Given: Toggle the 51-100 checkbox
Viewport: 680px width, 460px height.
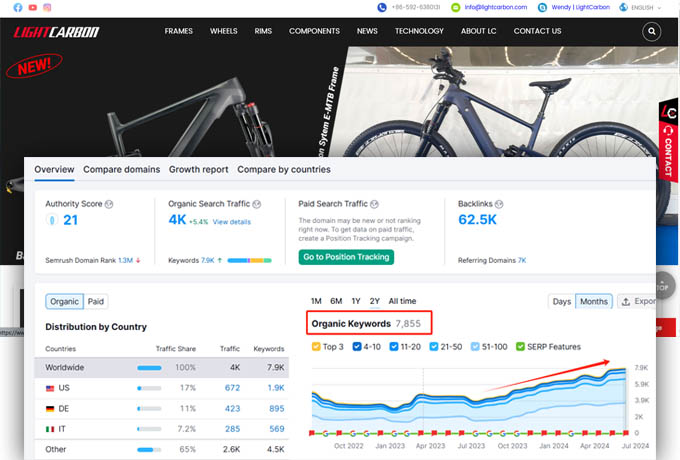Looking at the screenshot, I should click(x=475, y=347).
